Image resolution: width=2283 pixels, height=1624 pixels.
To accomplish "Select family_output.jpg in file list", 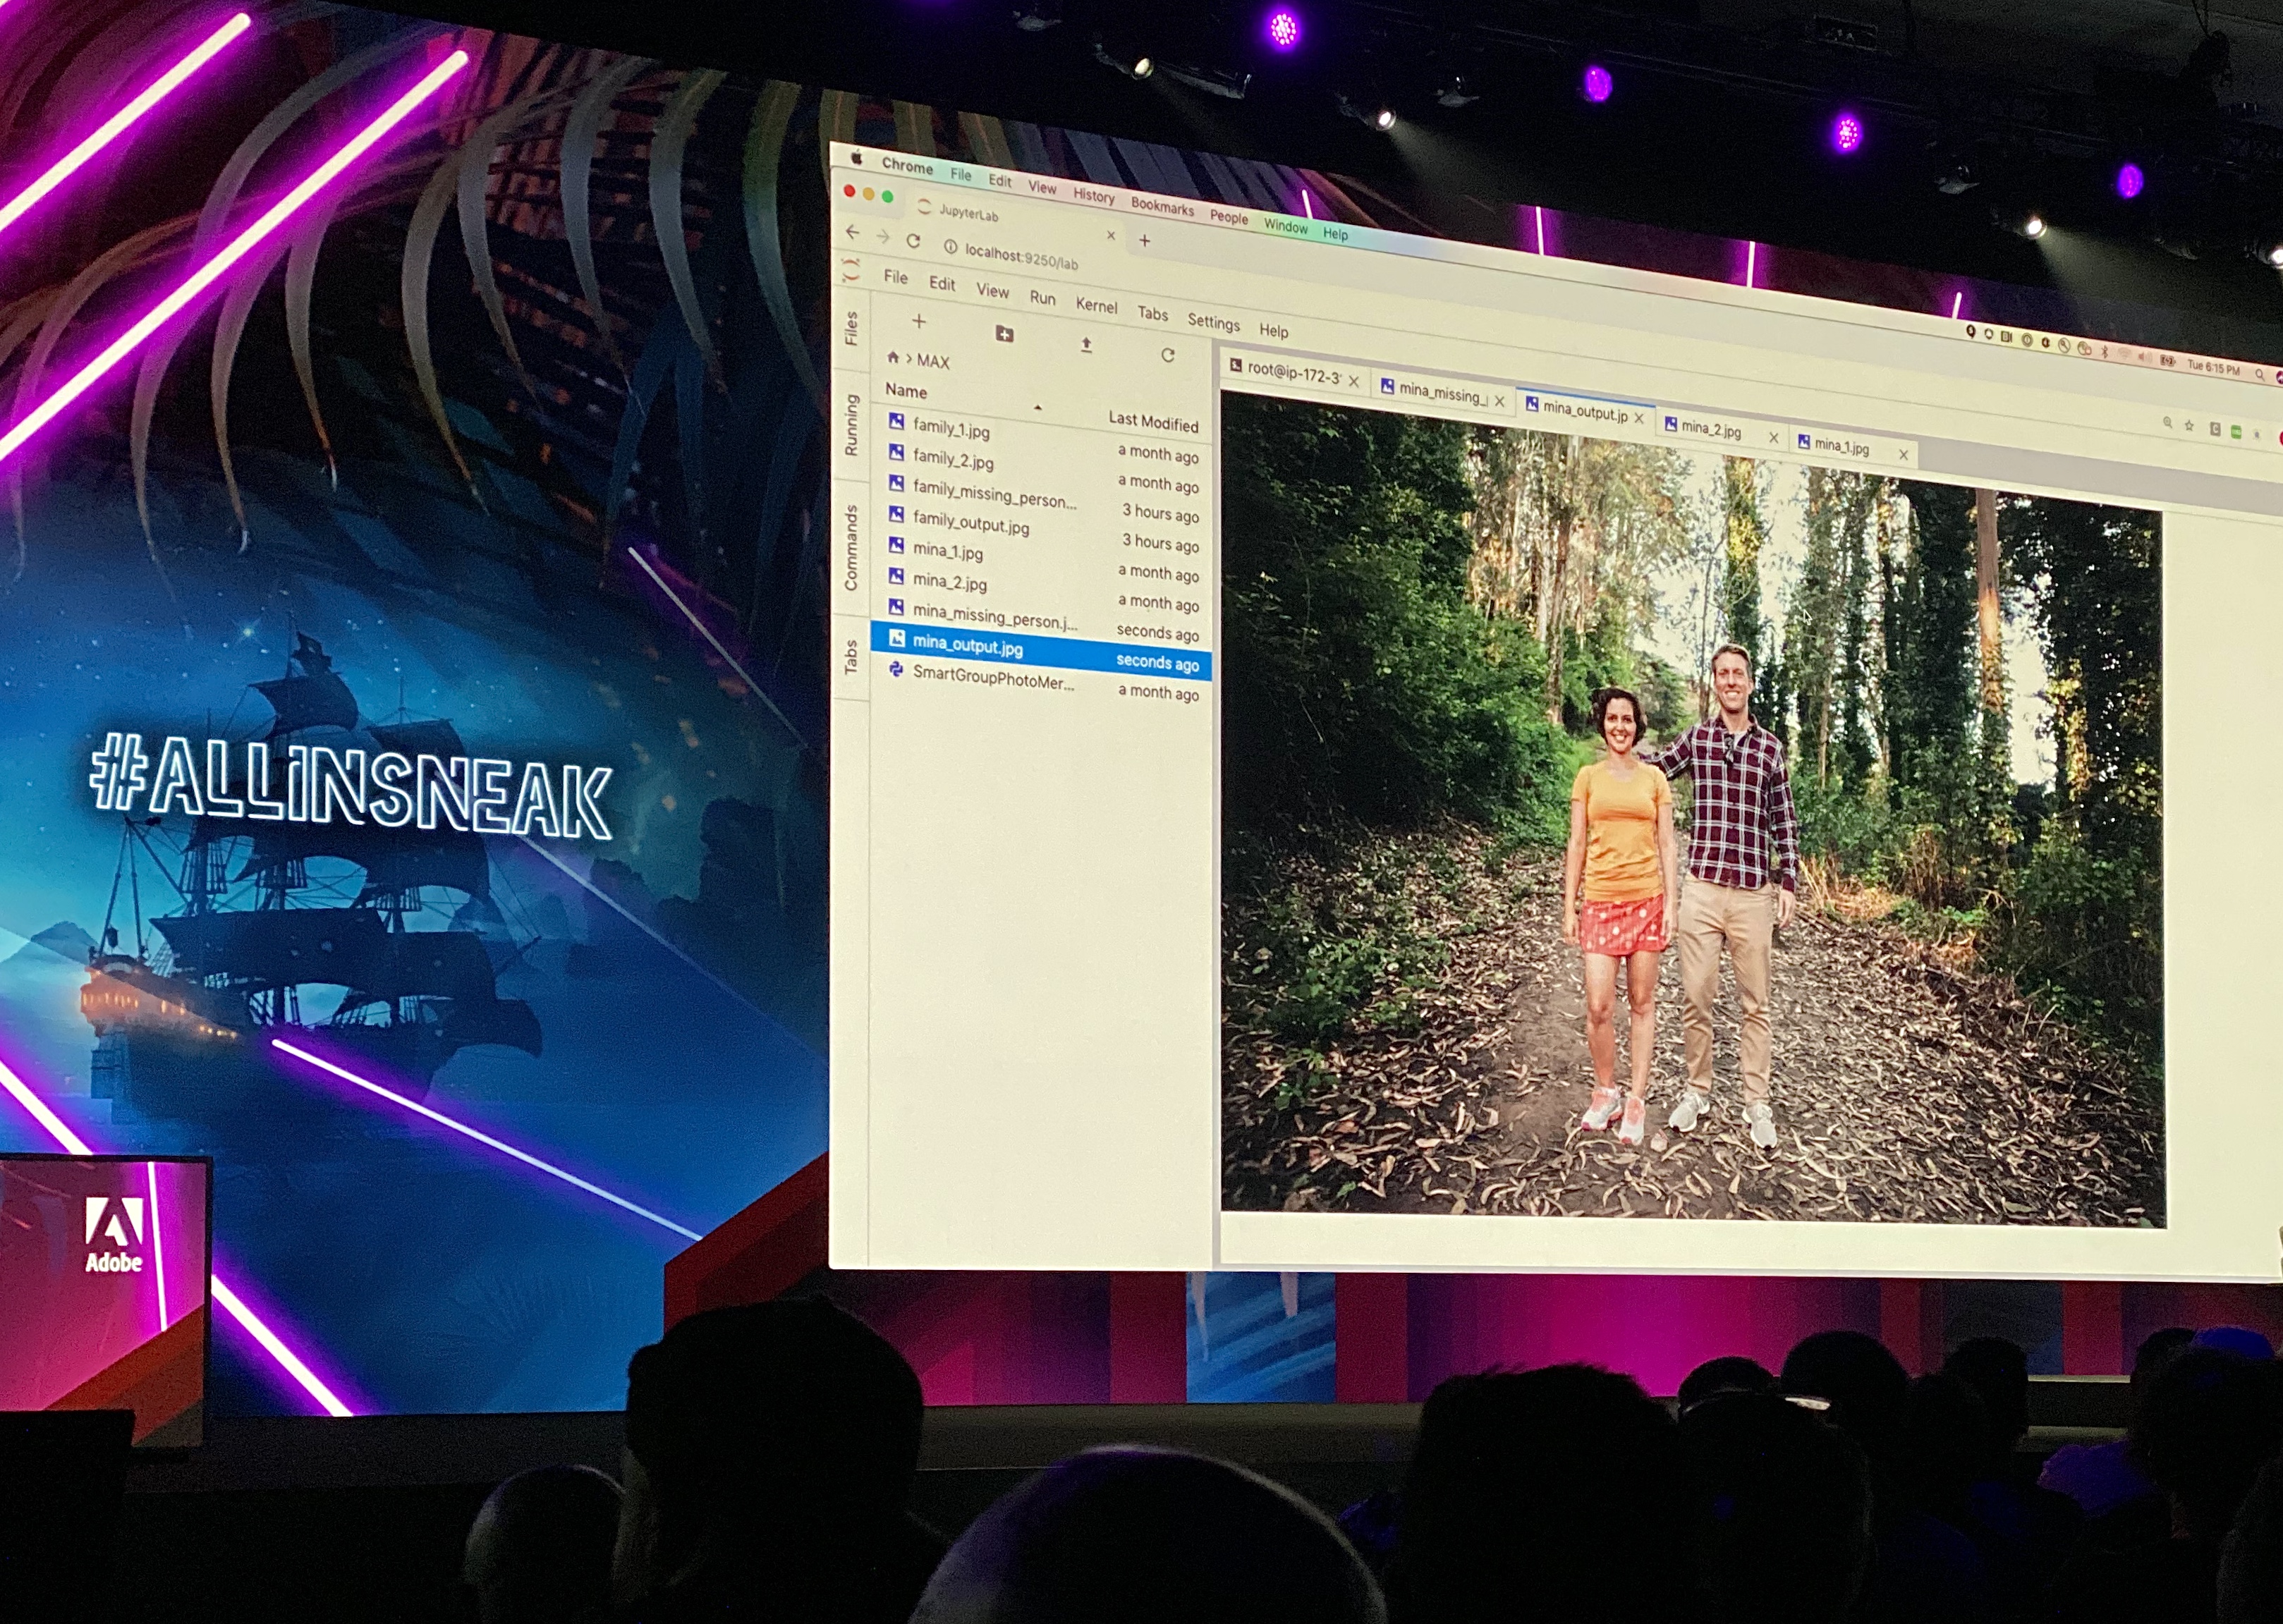I will pos(970,522).
